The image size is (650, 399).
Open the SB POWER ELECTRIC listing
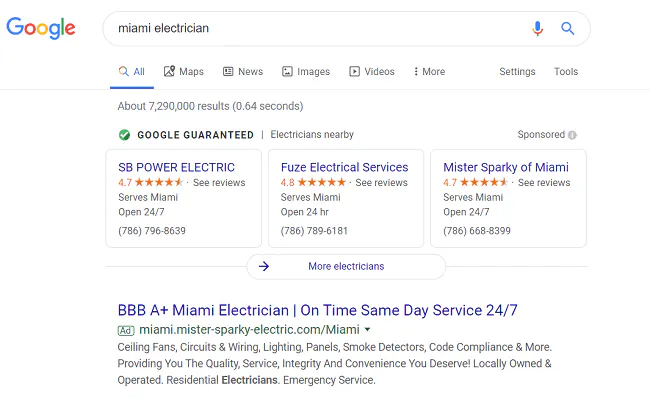(x=176, y=167)
